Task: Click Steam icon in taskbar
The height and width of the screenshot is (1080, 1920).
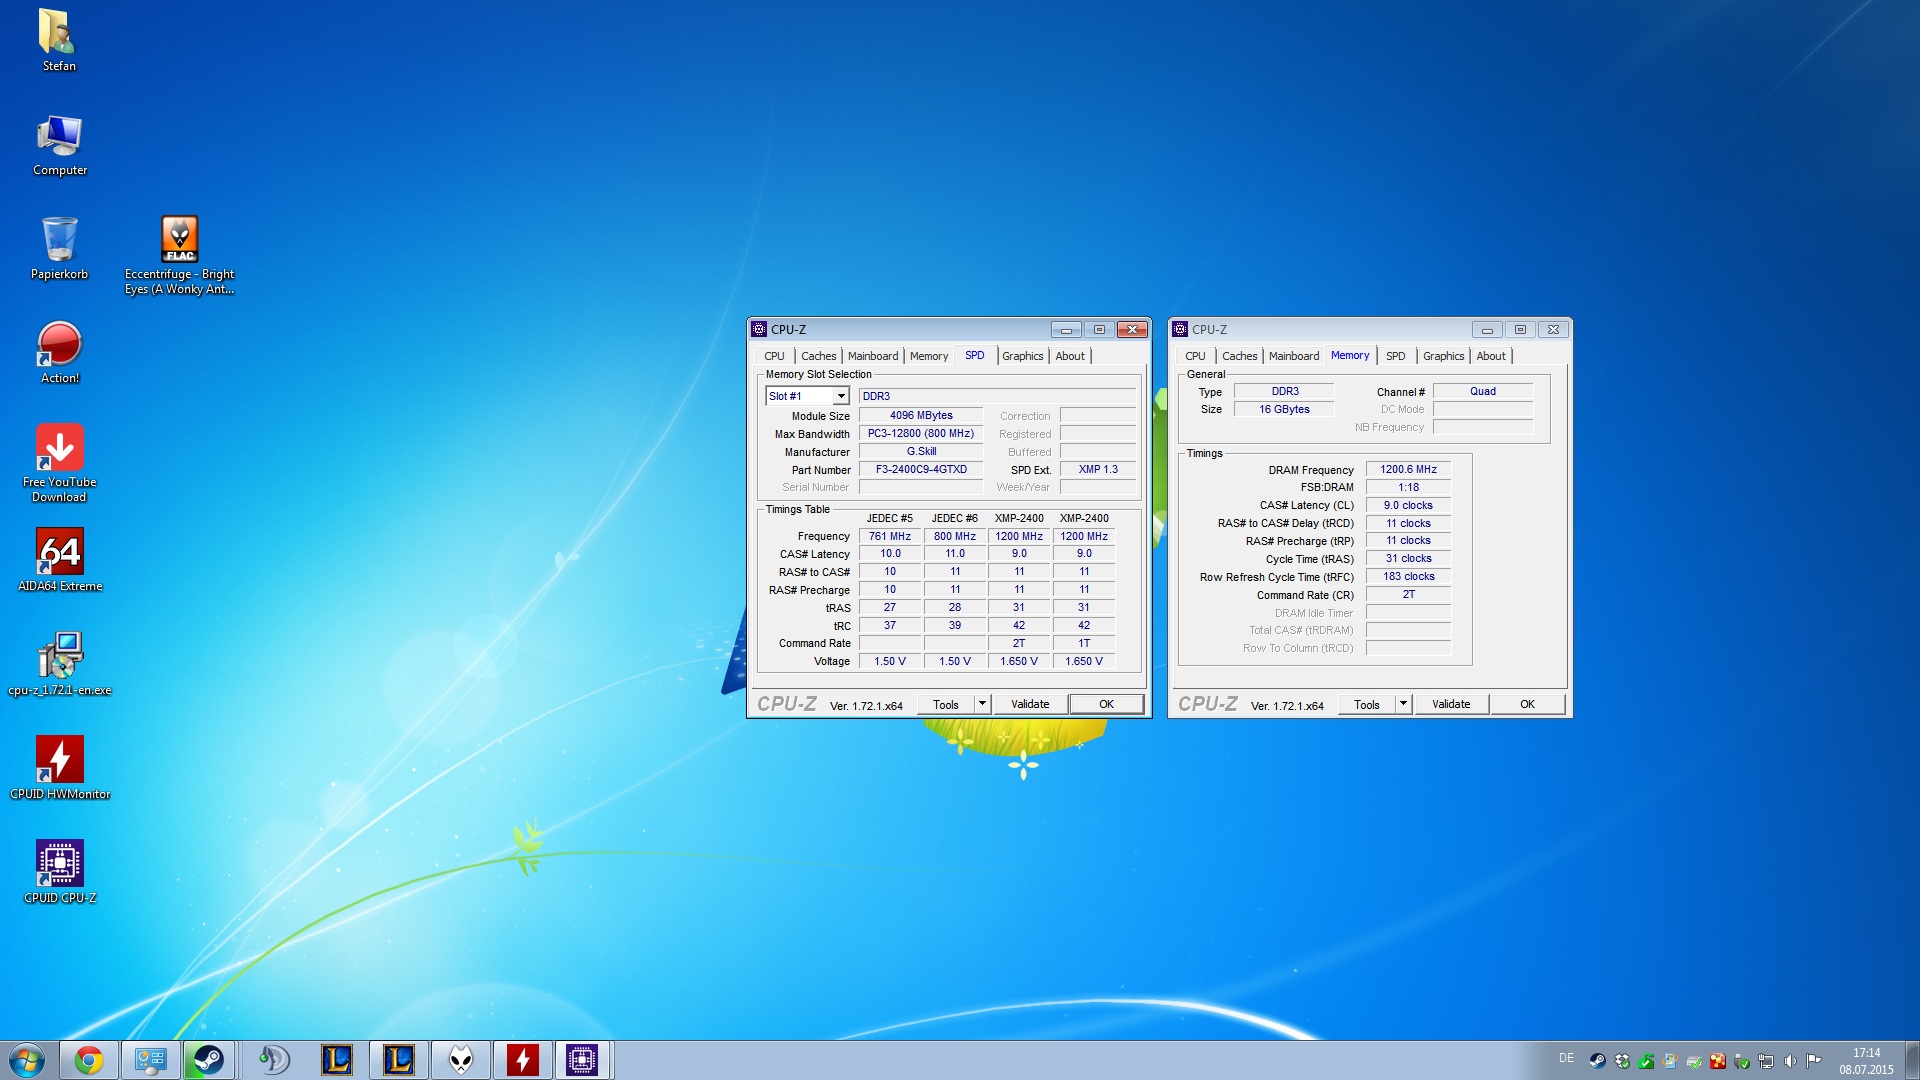Action: [208, 1060]
